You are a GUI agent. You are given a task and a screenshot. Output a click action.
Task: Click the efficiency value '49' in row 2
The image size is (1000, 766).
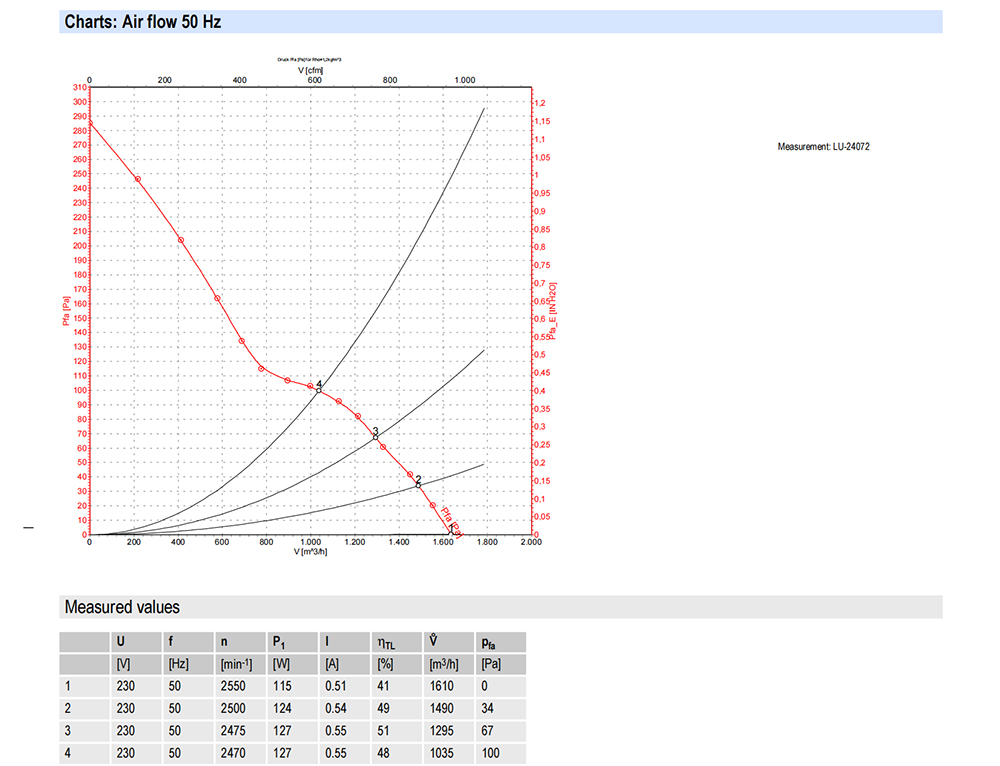pos(383,709)
